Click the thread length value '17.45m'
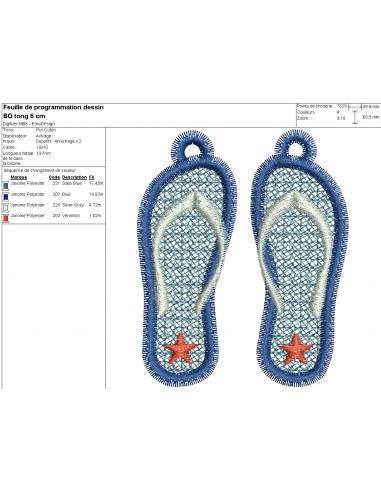Viewport: 381px width, 492px height. point(96,183)
